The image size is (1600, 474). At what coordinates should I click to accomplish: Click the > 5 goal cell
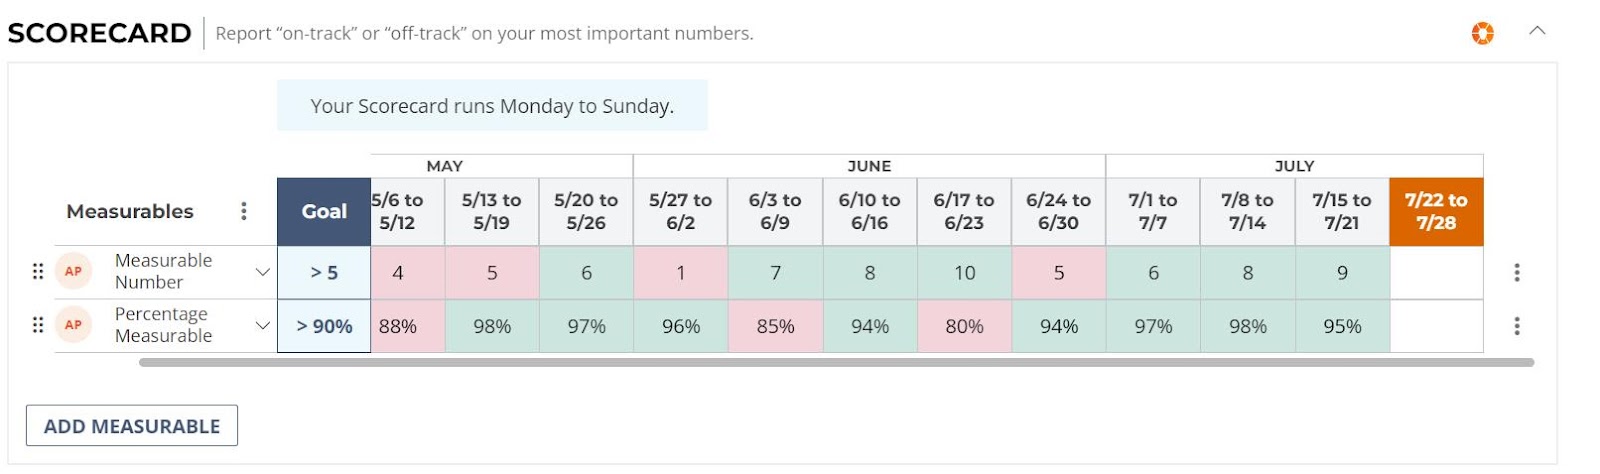[324, 272]
